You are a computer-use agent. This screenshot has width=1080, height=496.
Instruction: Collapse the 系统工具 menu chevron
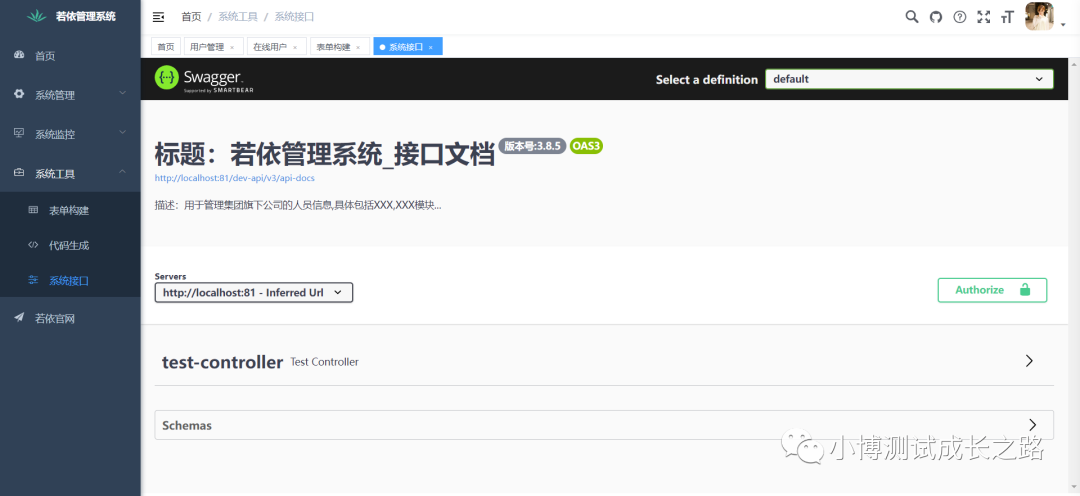122,172
